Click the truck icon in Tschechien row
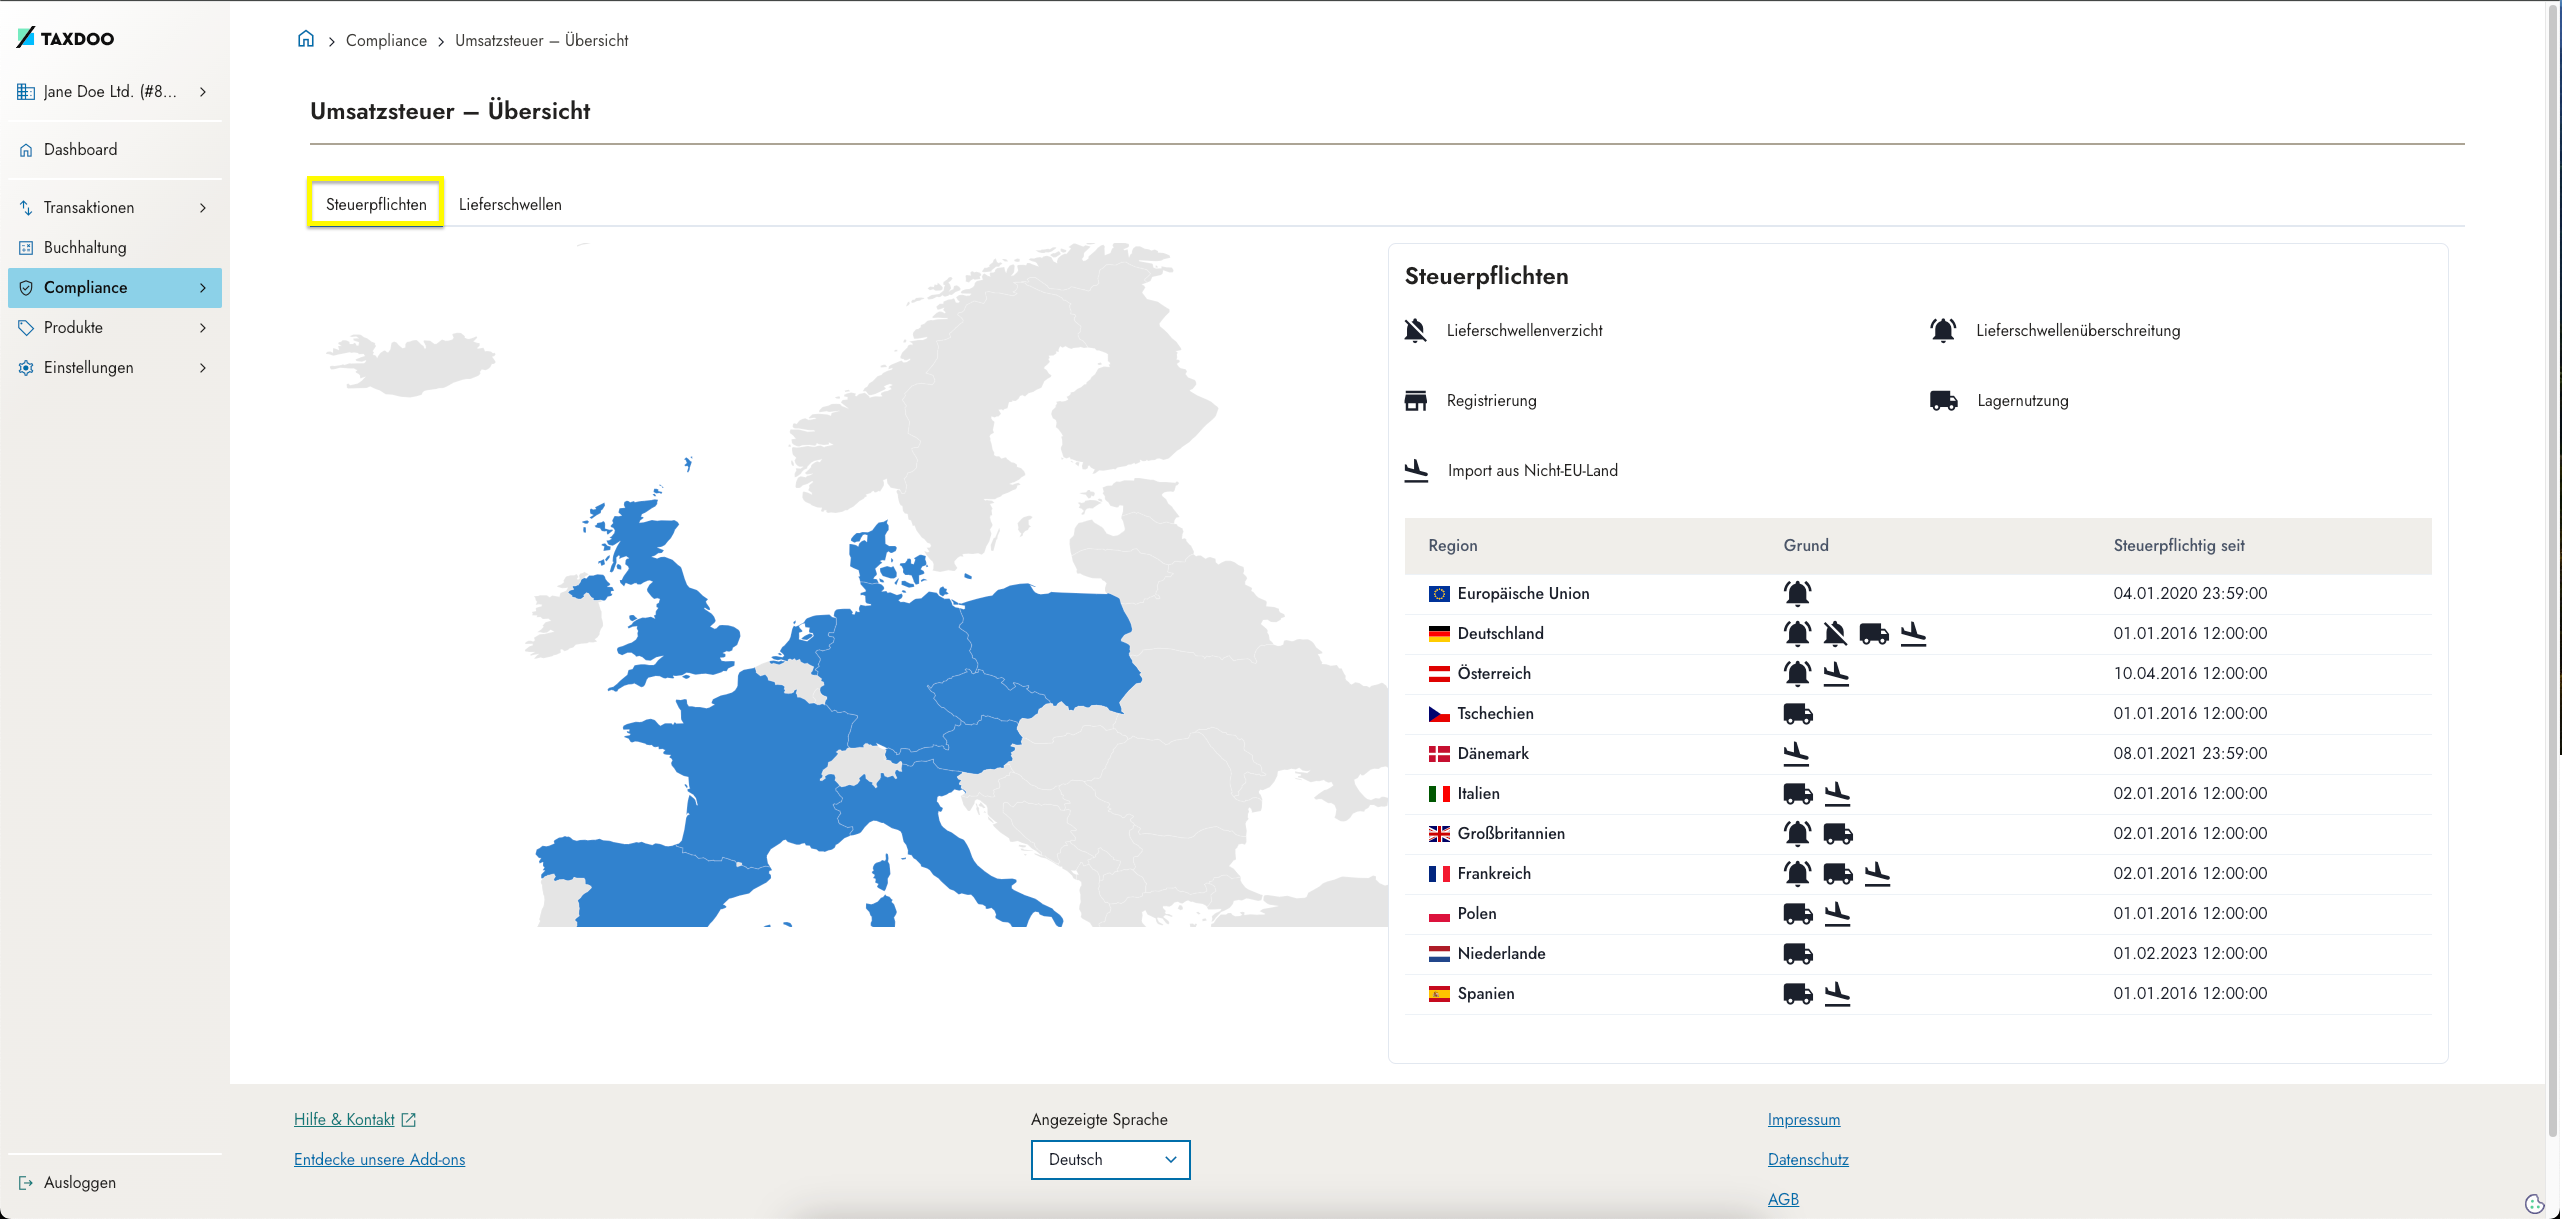Viewport: 2562px width, 1219px height. click(1798, 714)
